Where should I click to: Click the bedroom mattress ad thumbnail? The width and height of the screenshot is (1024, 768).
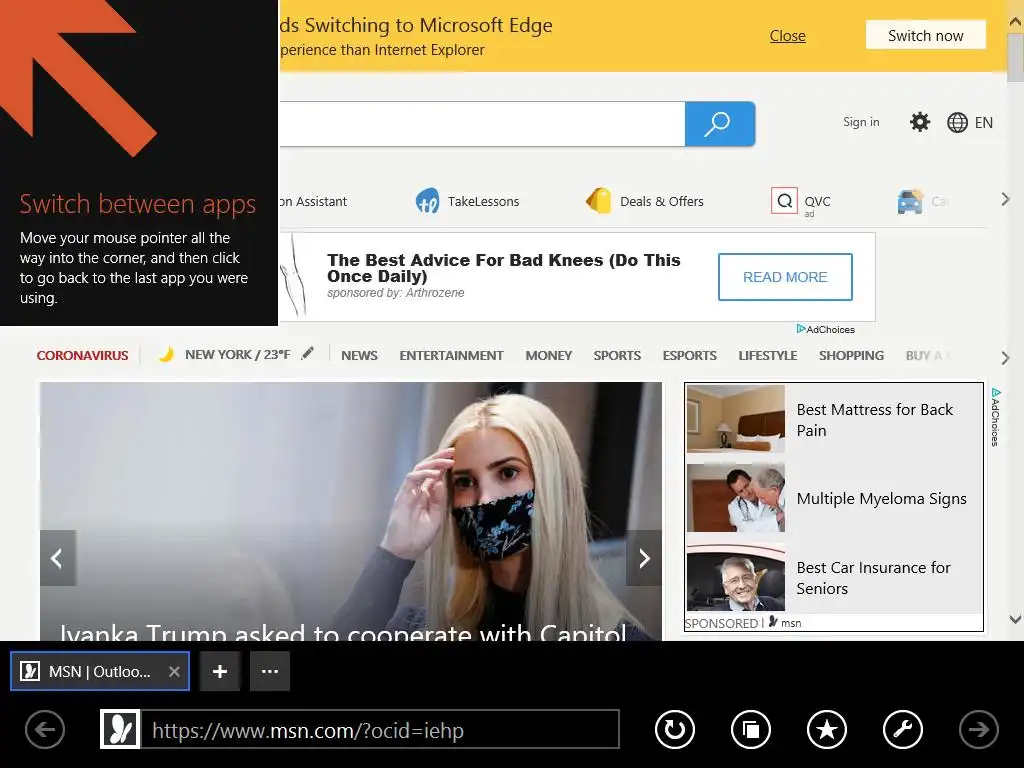(735, 419)
